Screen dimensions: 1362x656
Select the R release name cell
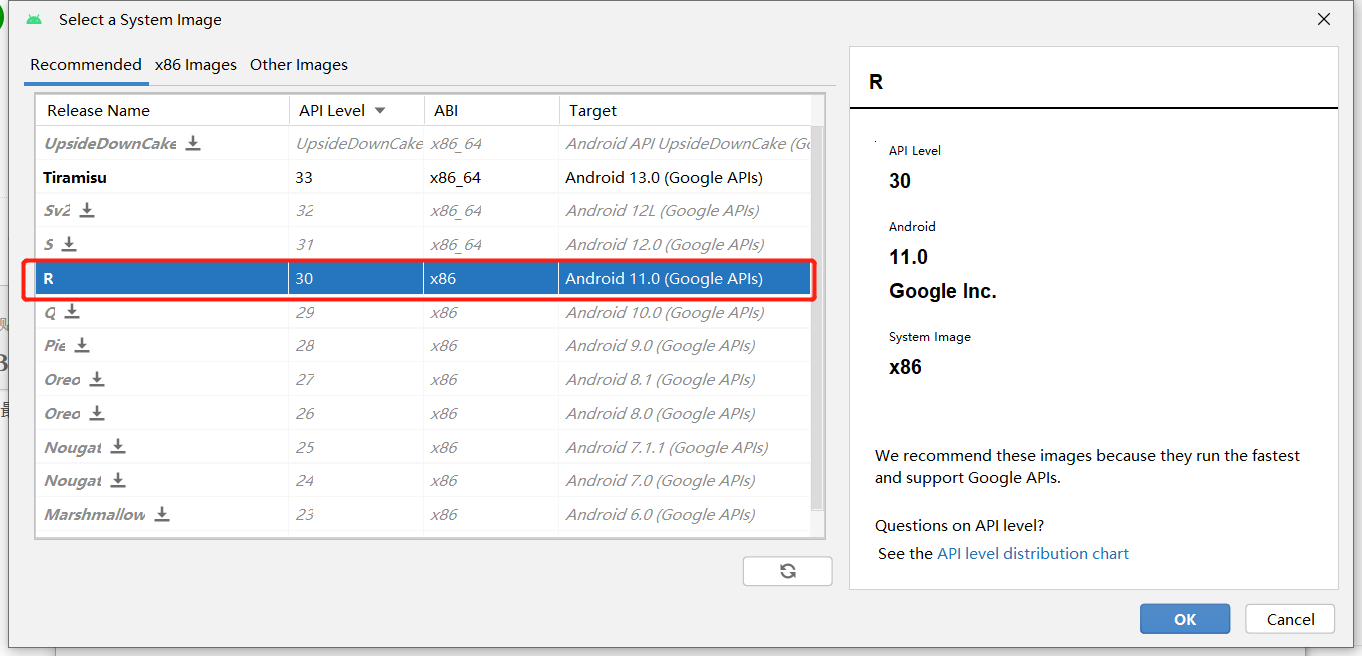162,278
